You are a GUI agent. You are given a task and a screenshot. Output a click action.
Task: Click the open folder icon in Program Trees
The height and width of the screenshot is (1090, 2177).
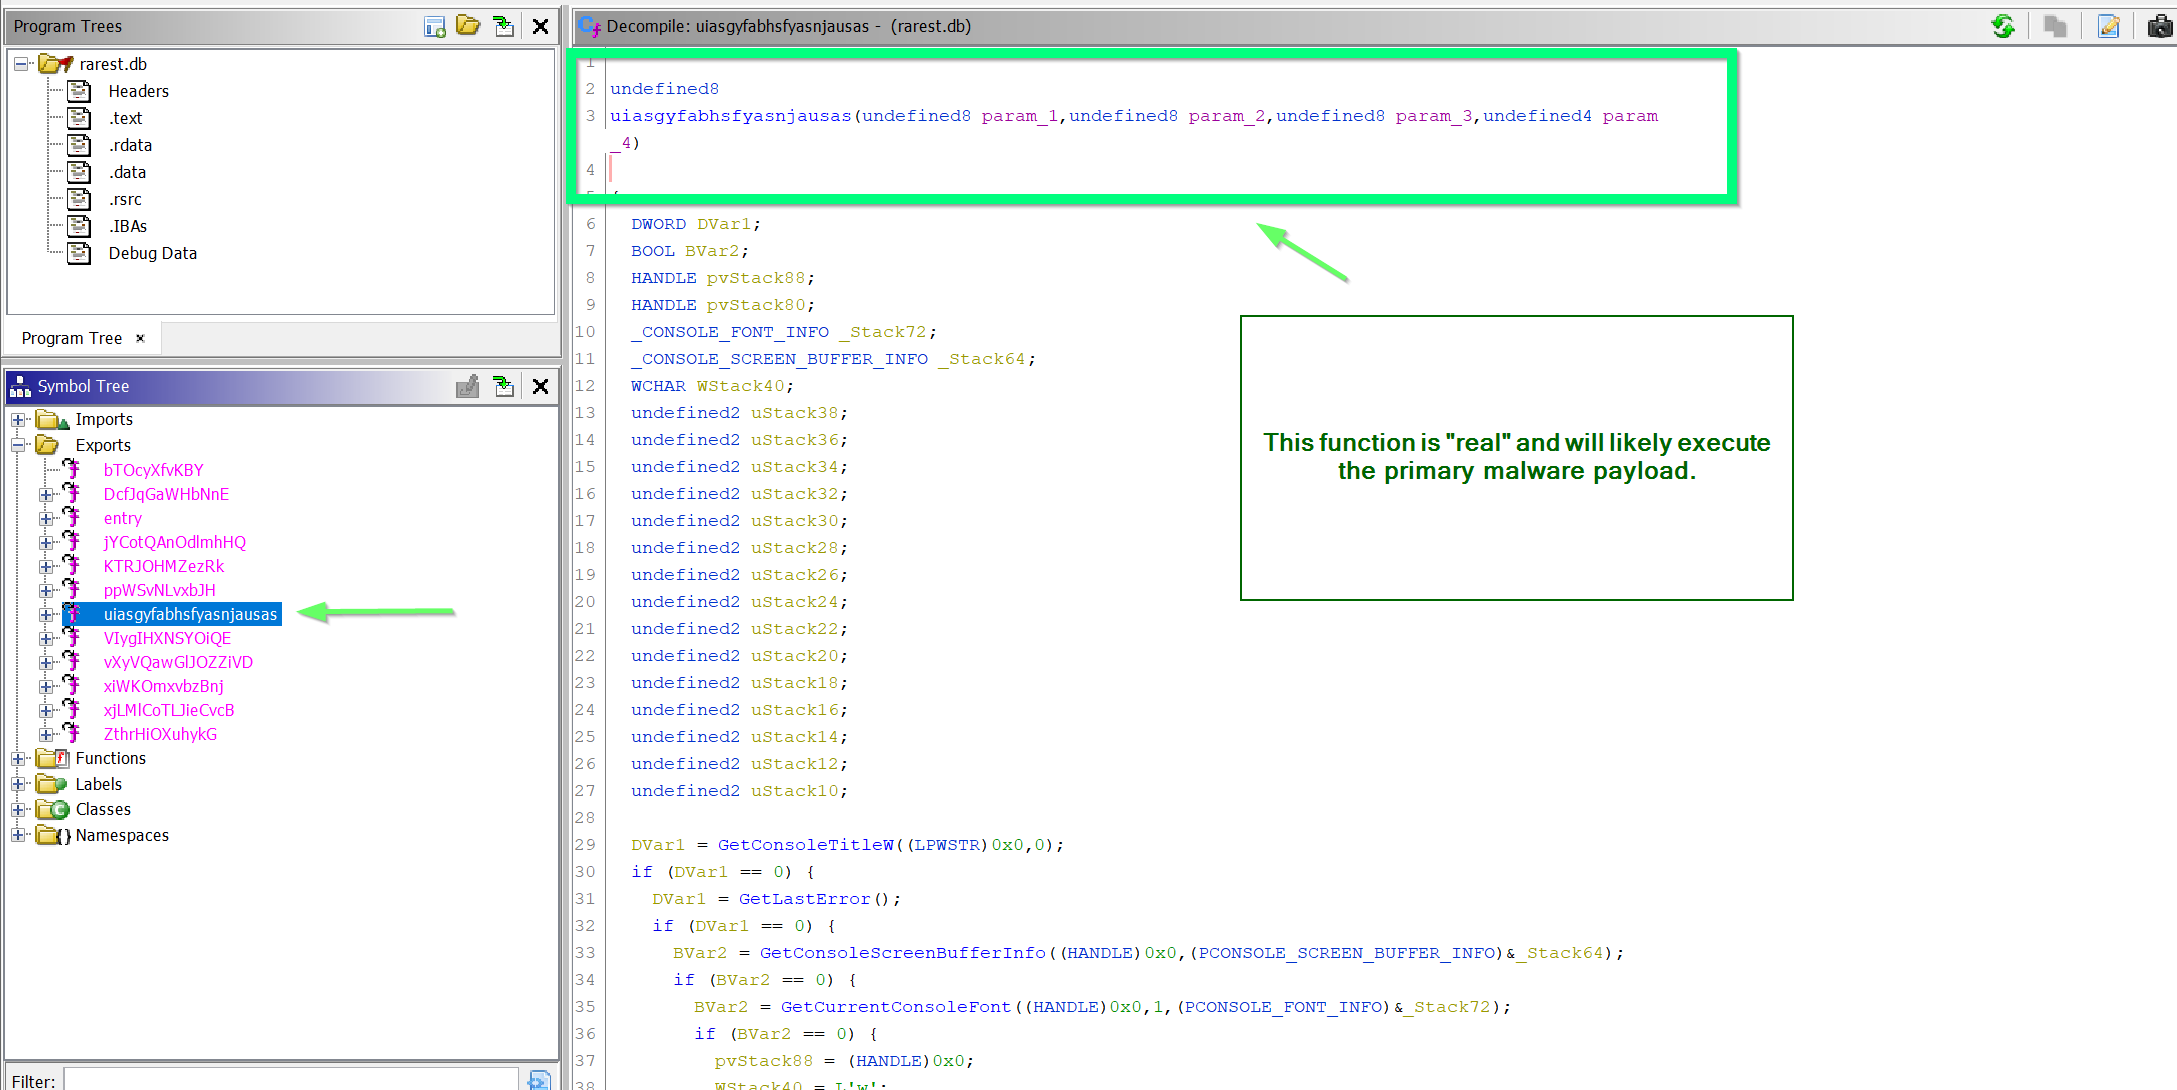468,26
